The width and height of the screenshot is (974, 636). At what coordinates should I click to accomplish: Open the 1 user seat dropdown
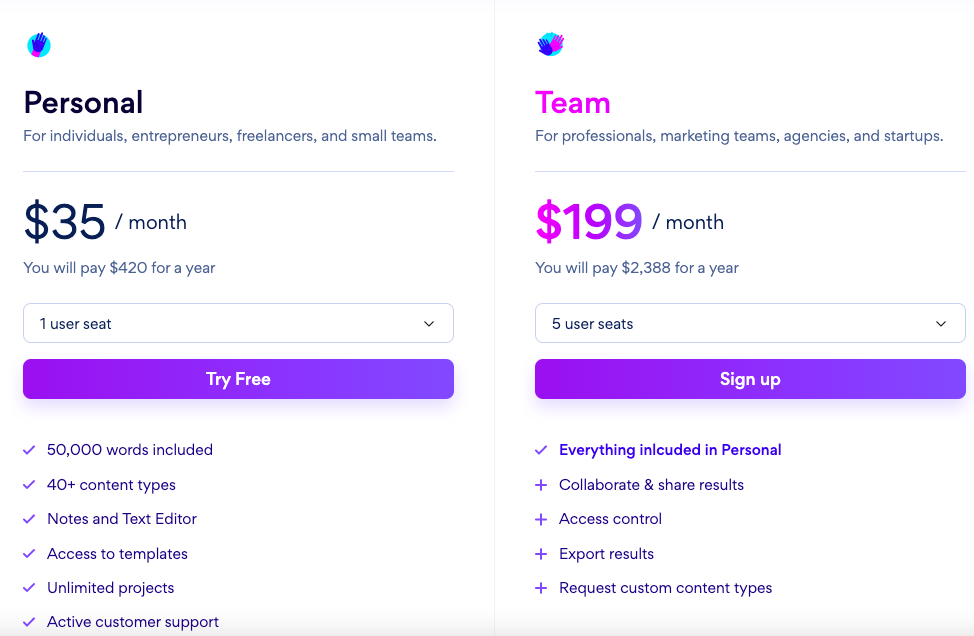pos(239,323)
